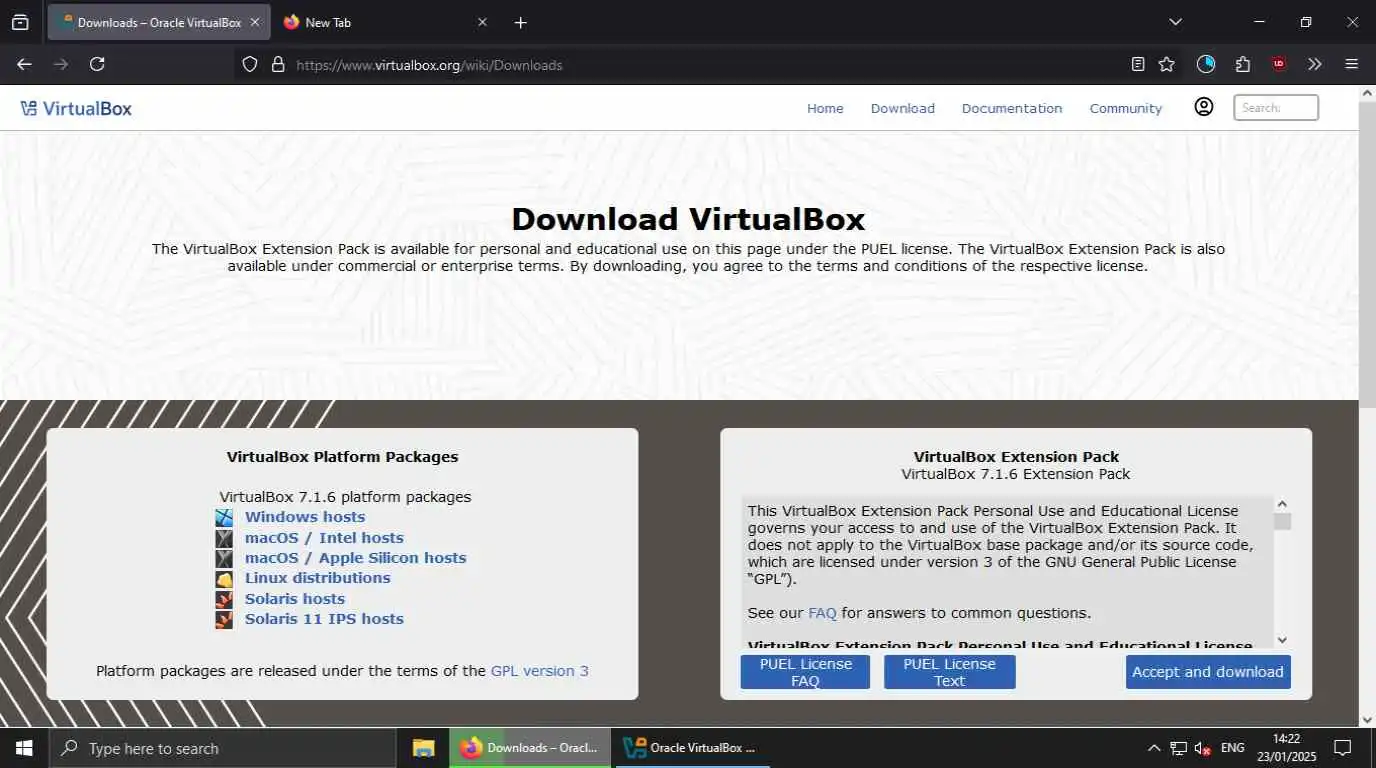The height and width of the screenshot is (768, 1376).
Task: Open the Download navigation item
Action: point(902,108)
